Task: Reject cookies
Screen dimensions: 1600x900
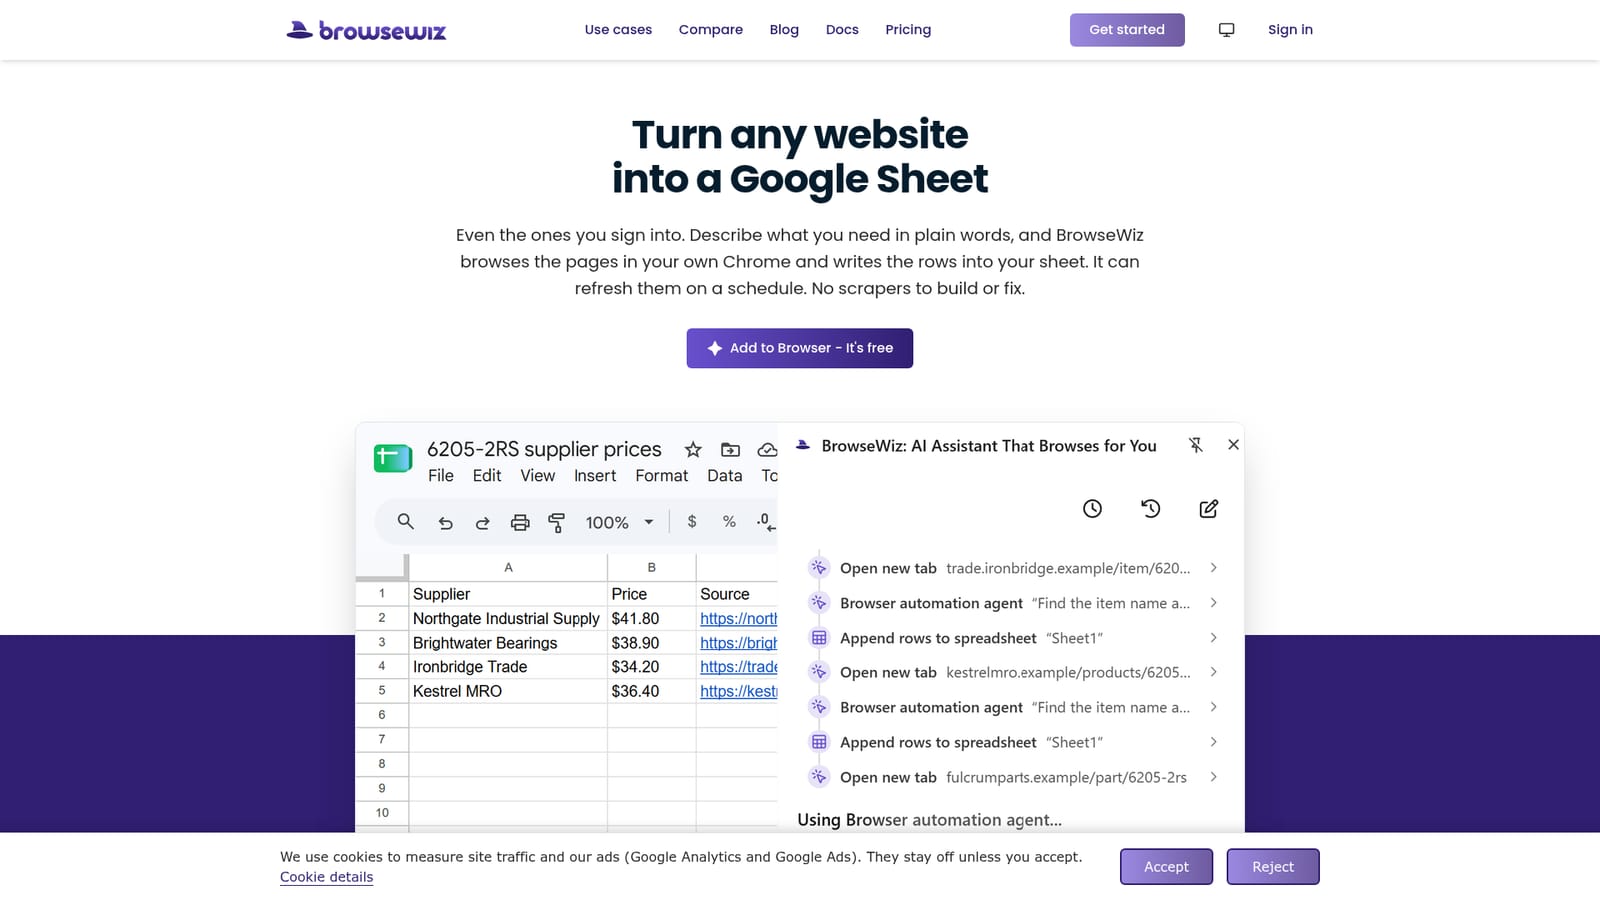Action: 1273,867
